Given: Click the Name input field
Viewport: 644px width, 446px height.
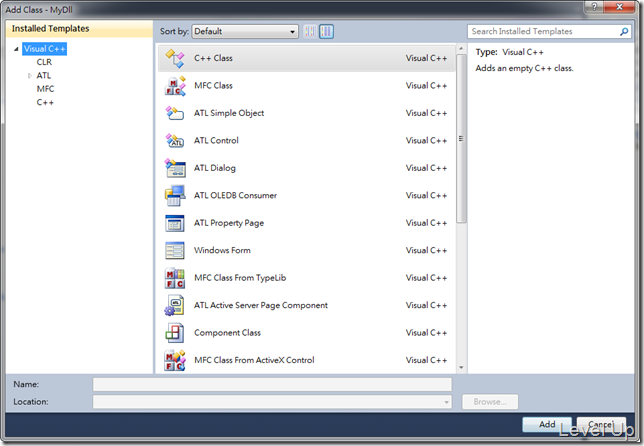Looking at the screenshot, I should tap(272, 384).
